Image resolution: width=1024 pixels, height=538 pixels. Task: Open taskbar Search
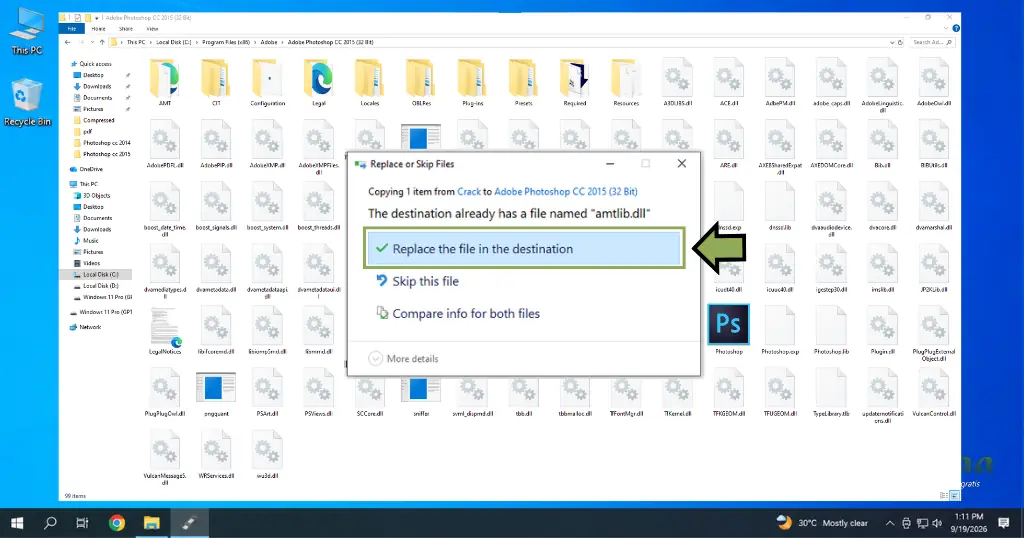click(x=50, y=523)
